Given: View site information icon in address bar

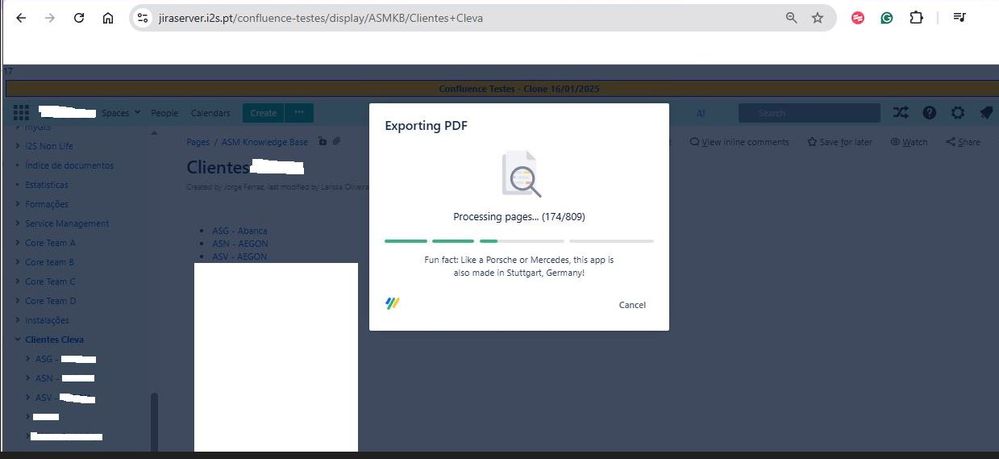Looking at the screenshot, I should pos(143,18).
